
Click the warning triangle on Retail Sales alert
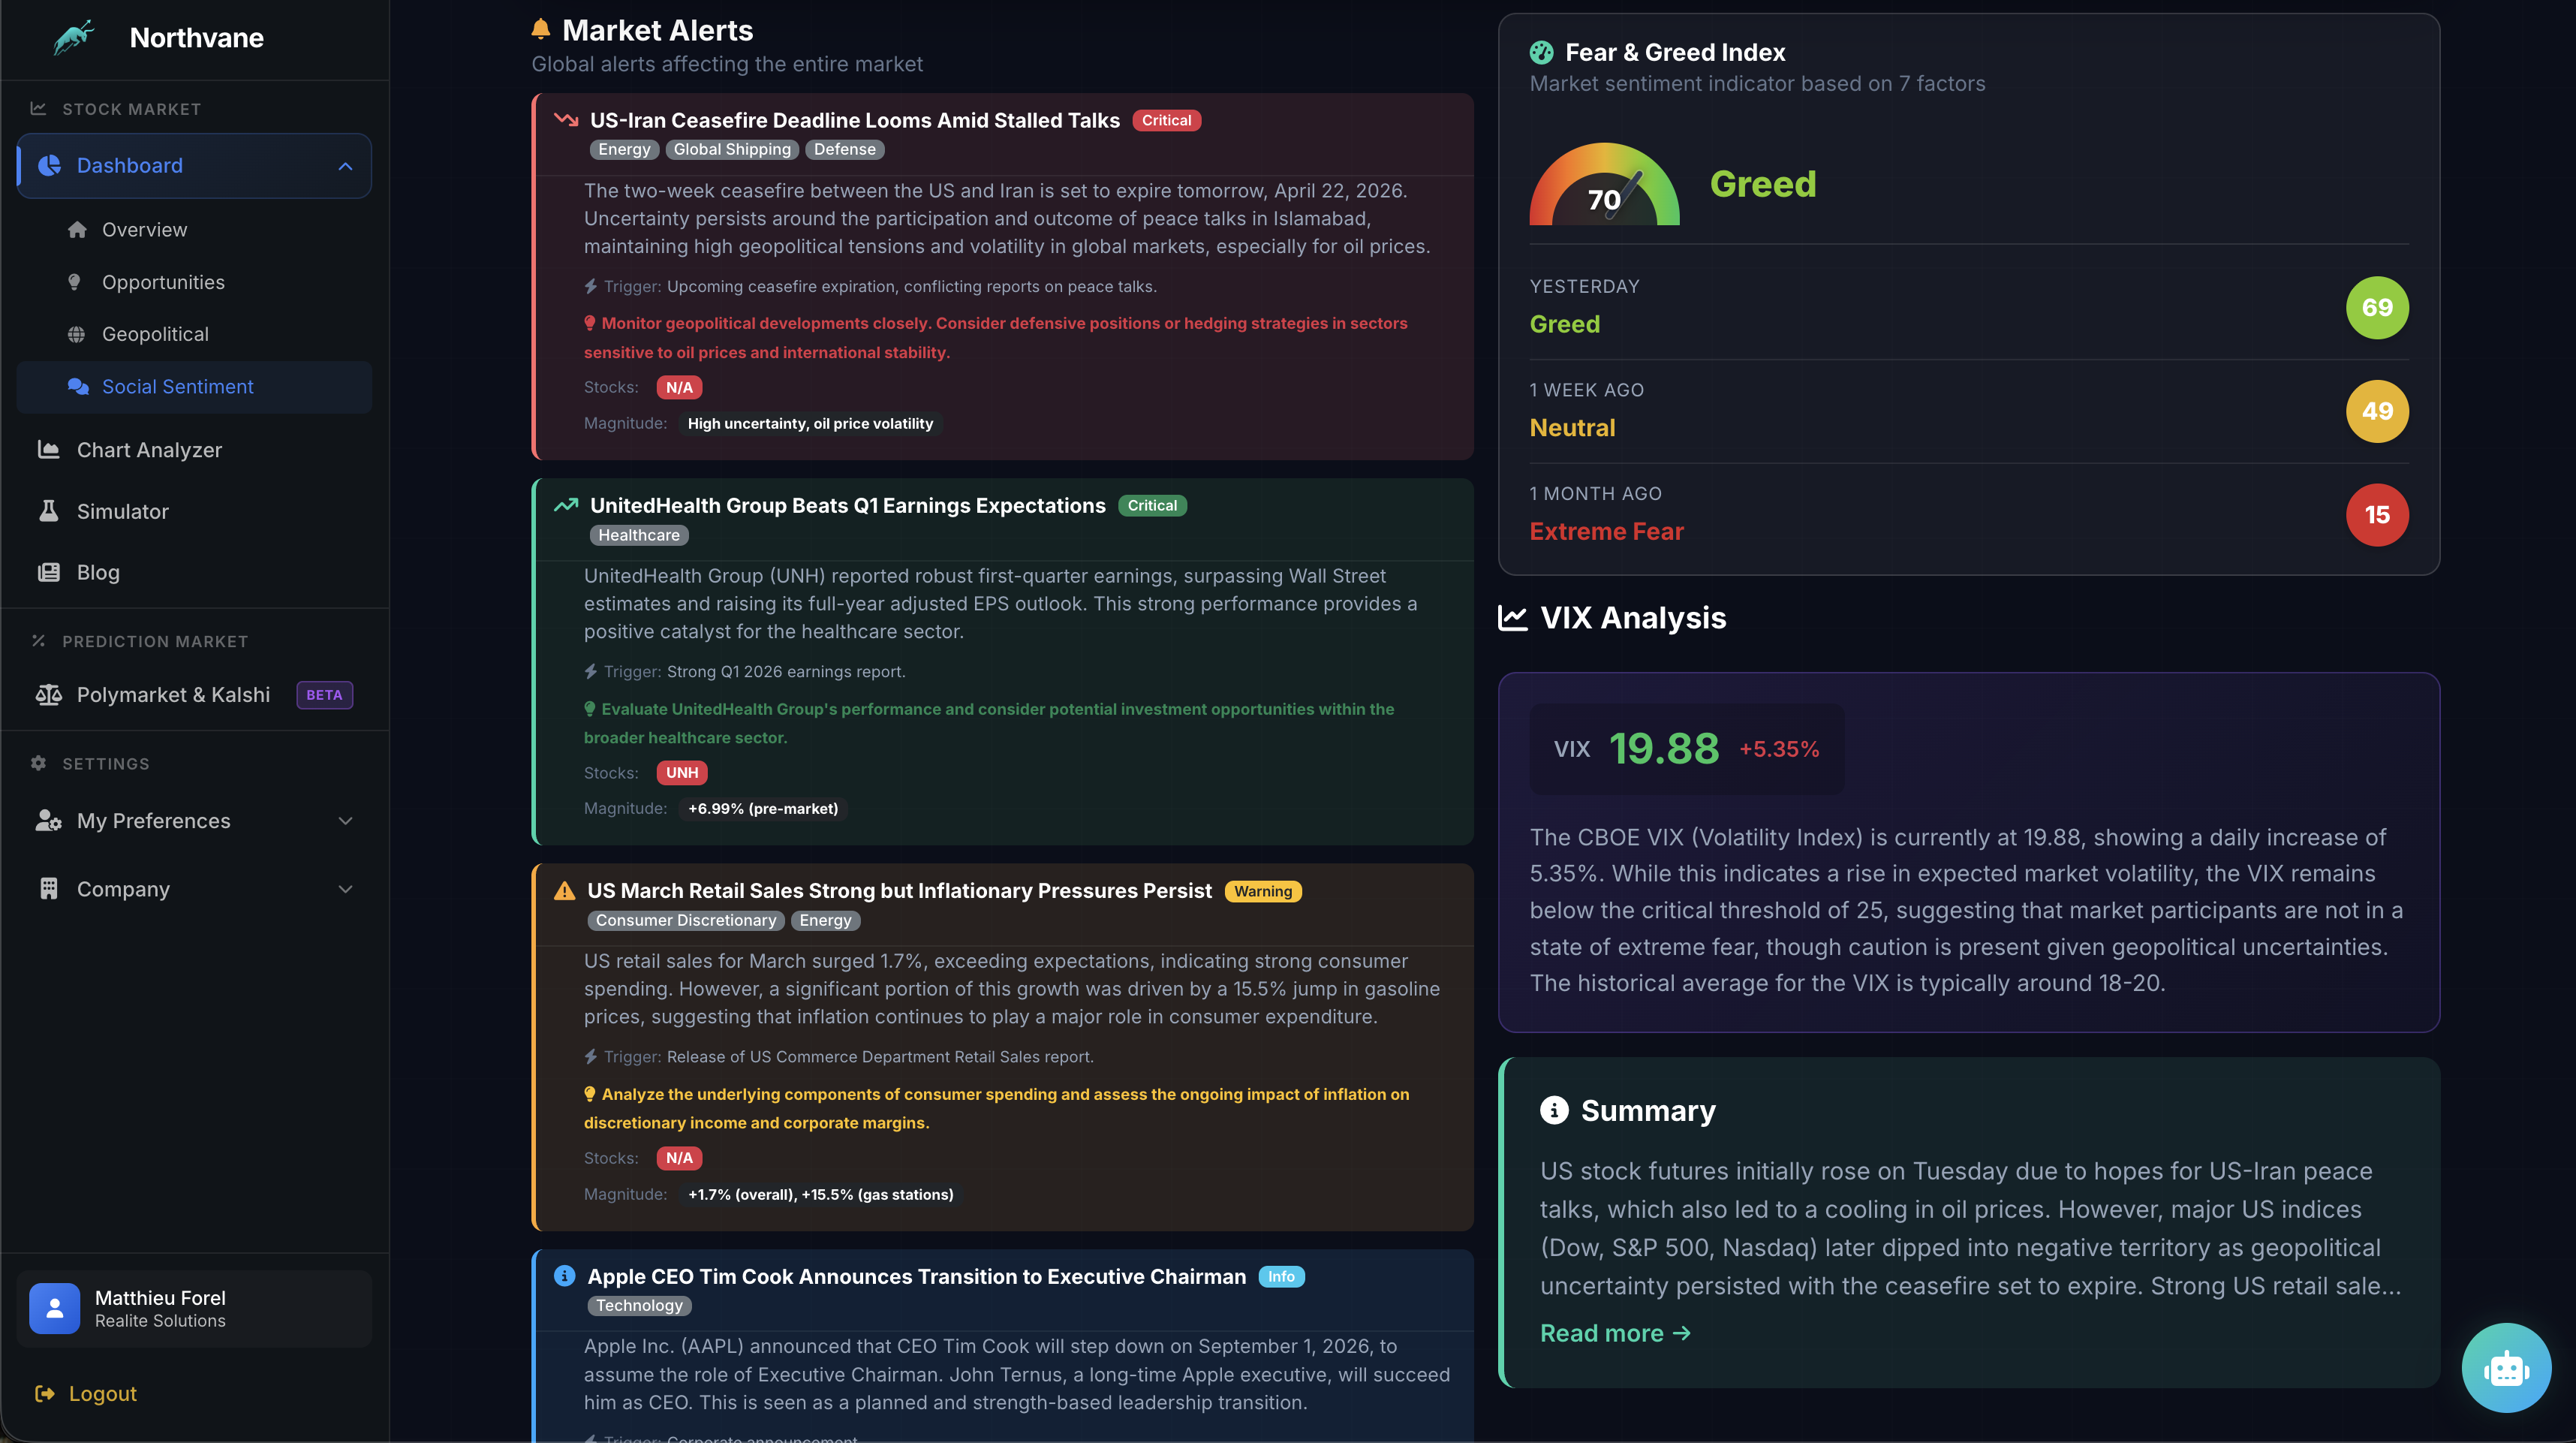[565, 890]
